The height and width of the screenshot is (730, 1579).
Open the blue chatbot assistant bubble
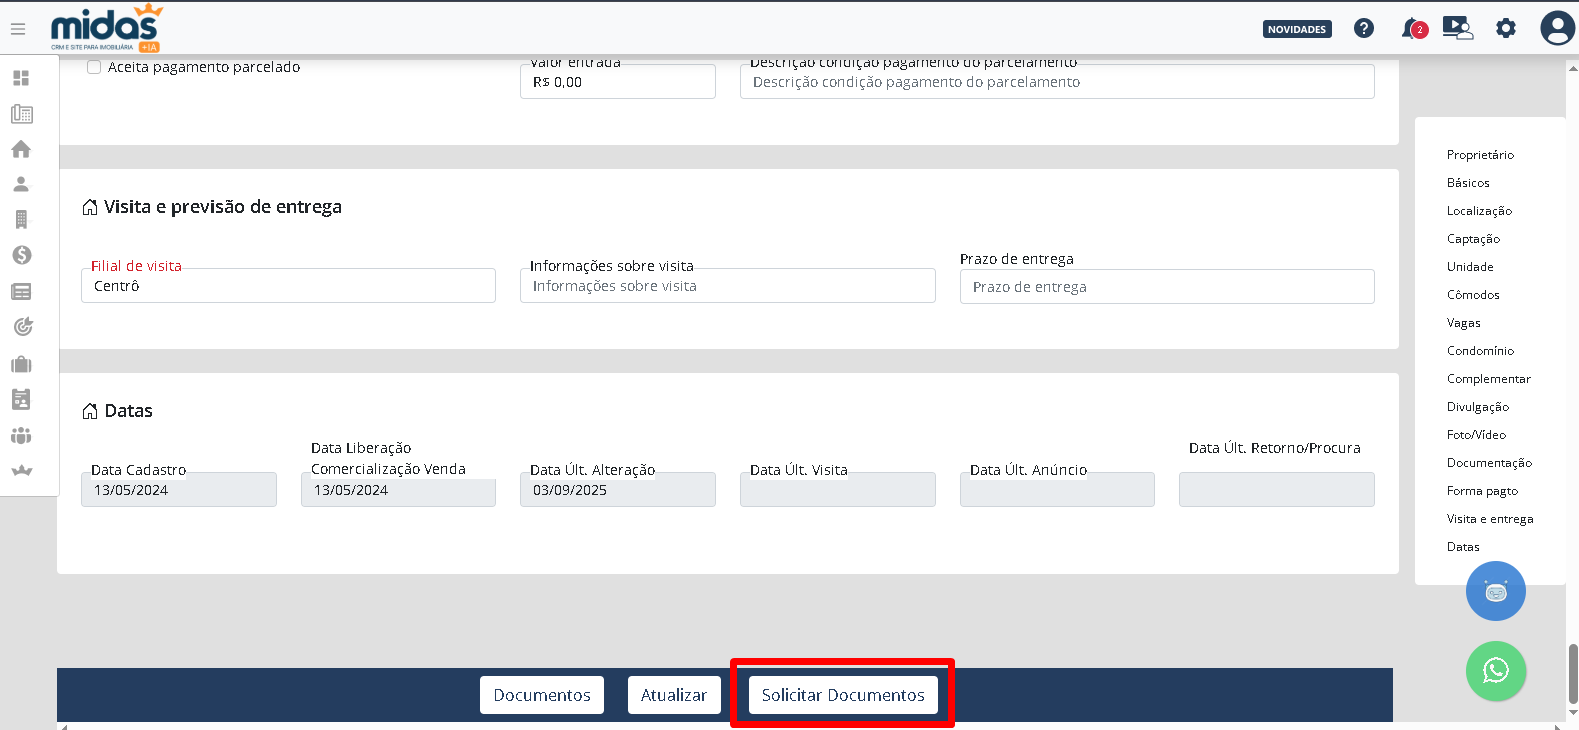[1495, 591]
